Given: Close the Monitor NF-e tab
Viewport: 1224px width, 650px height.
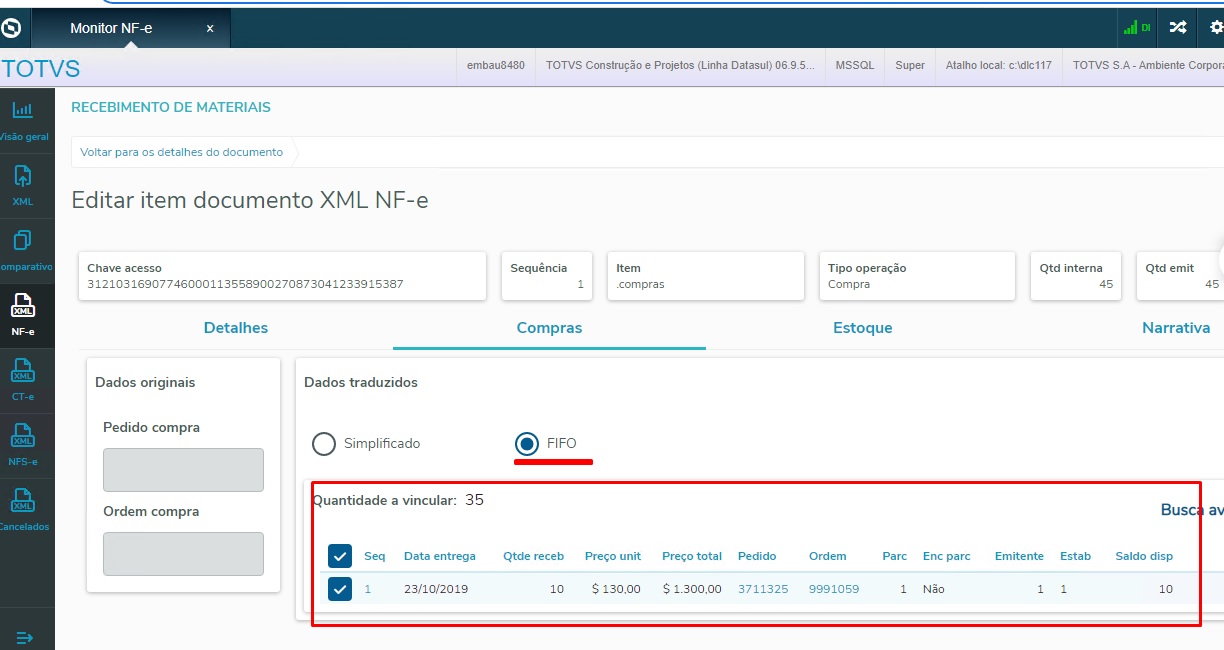Looking at the screenshot, I should (x=210, y=28).
